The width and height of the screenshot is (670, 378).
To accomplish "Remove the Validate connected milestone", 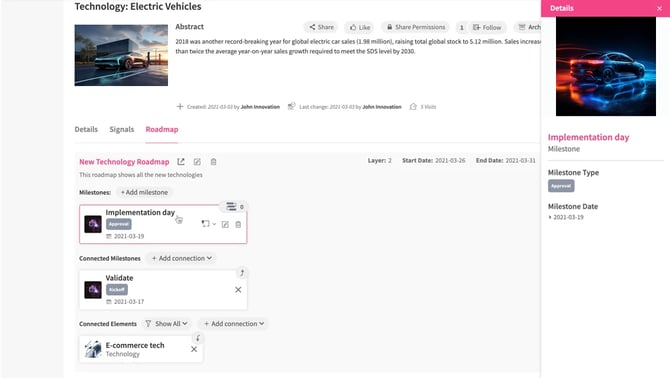I will pyautogui.click(x=238, y=290).
